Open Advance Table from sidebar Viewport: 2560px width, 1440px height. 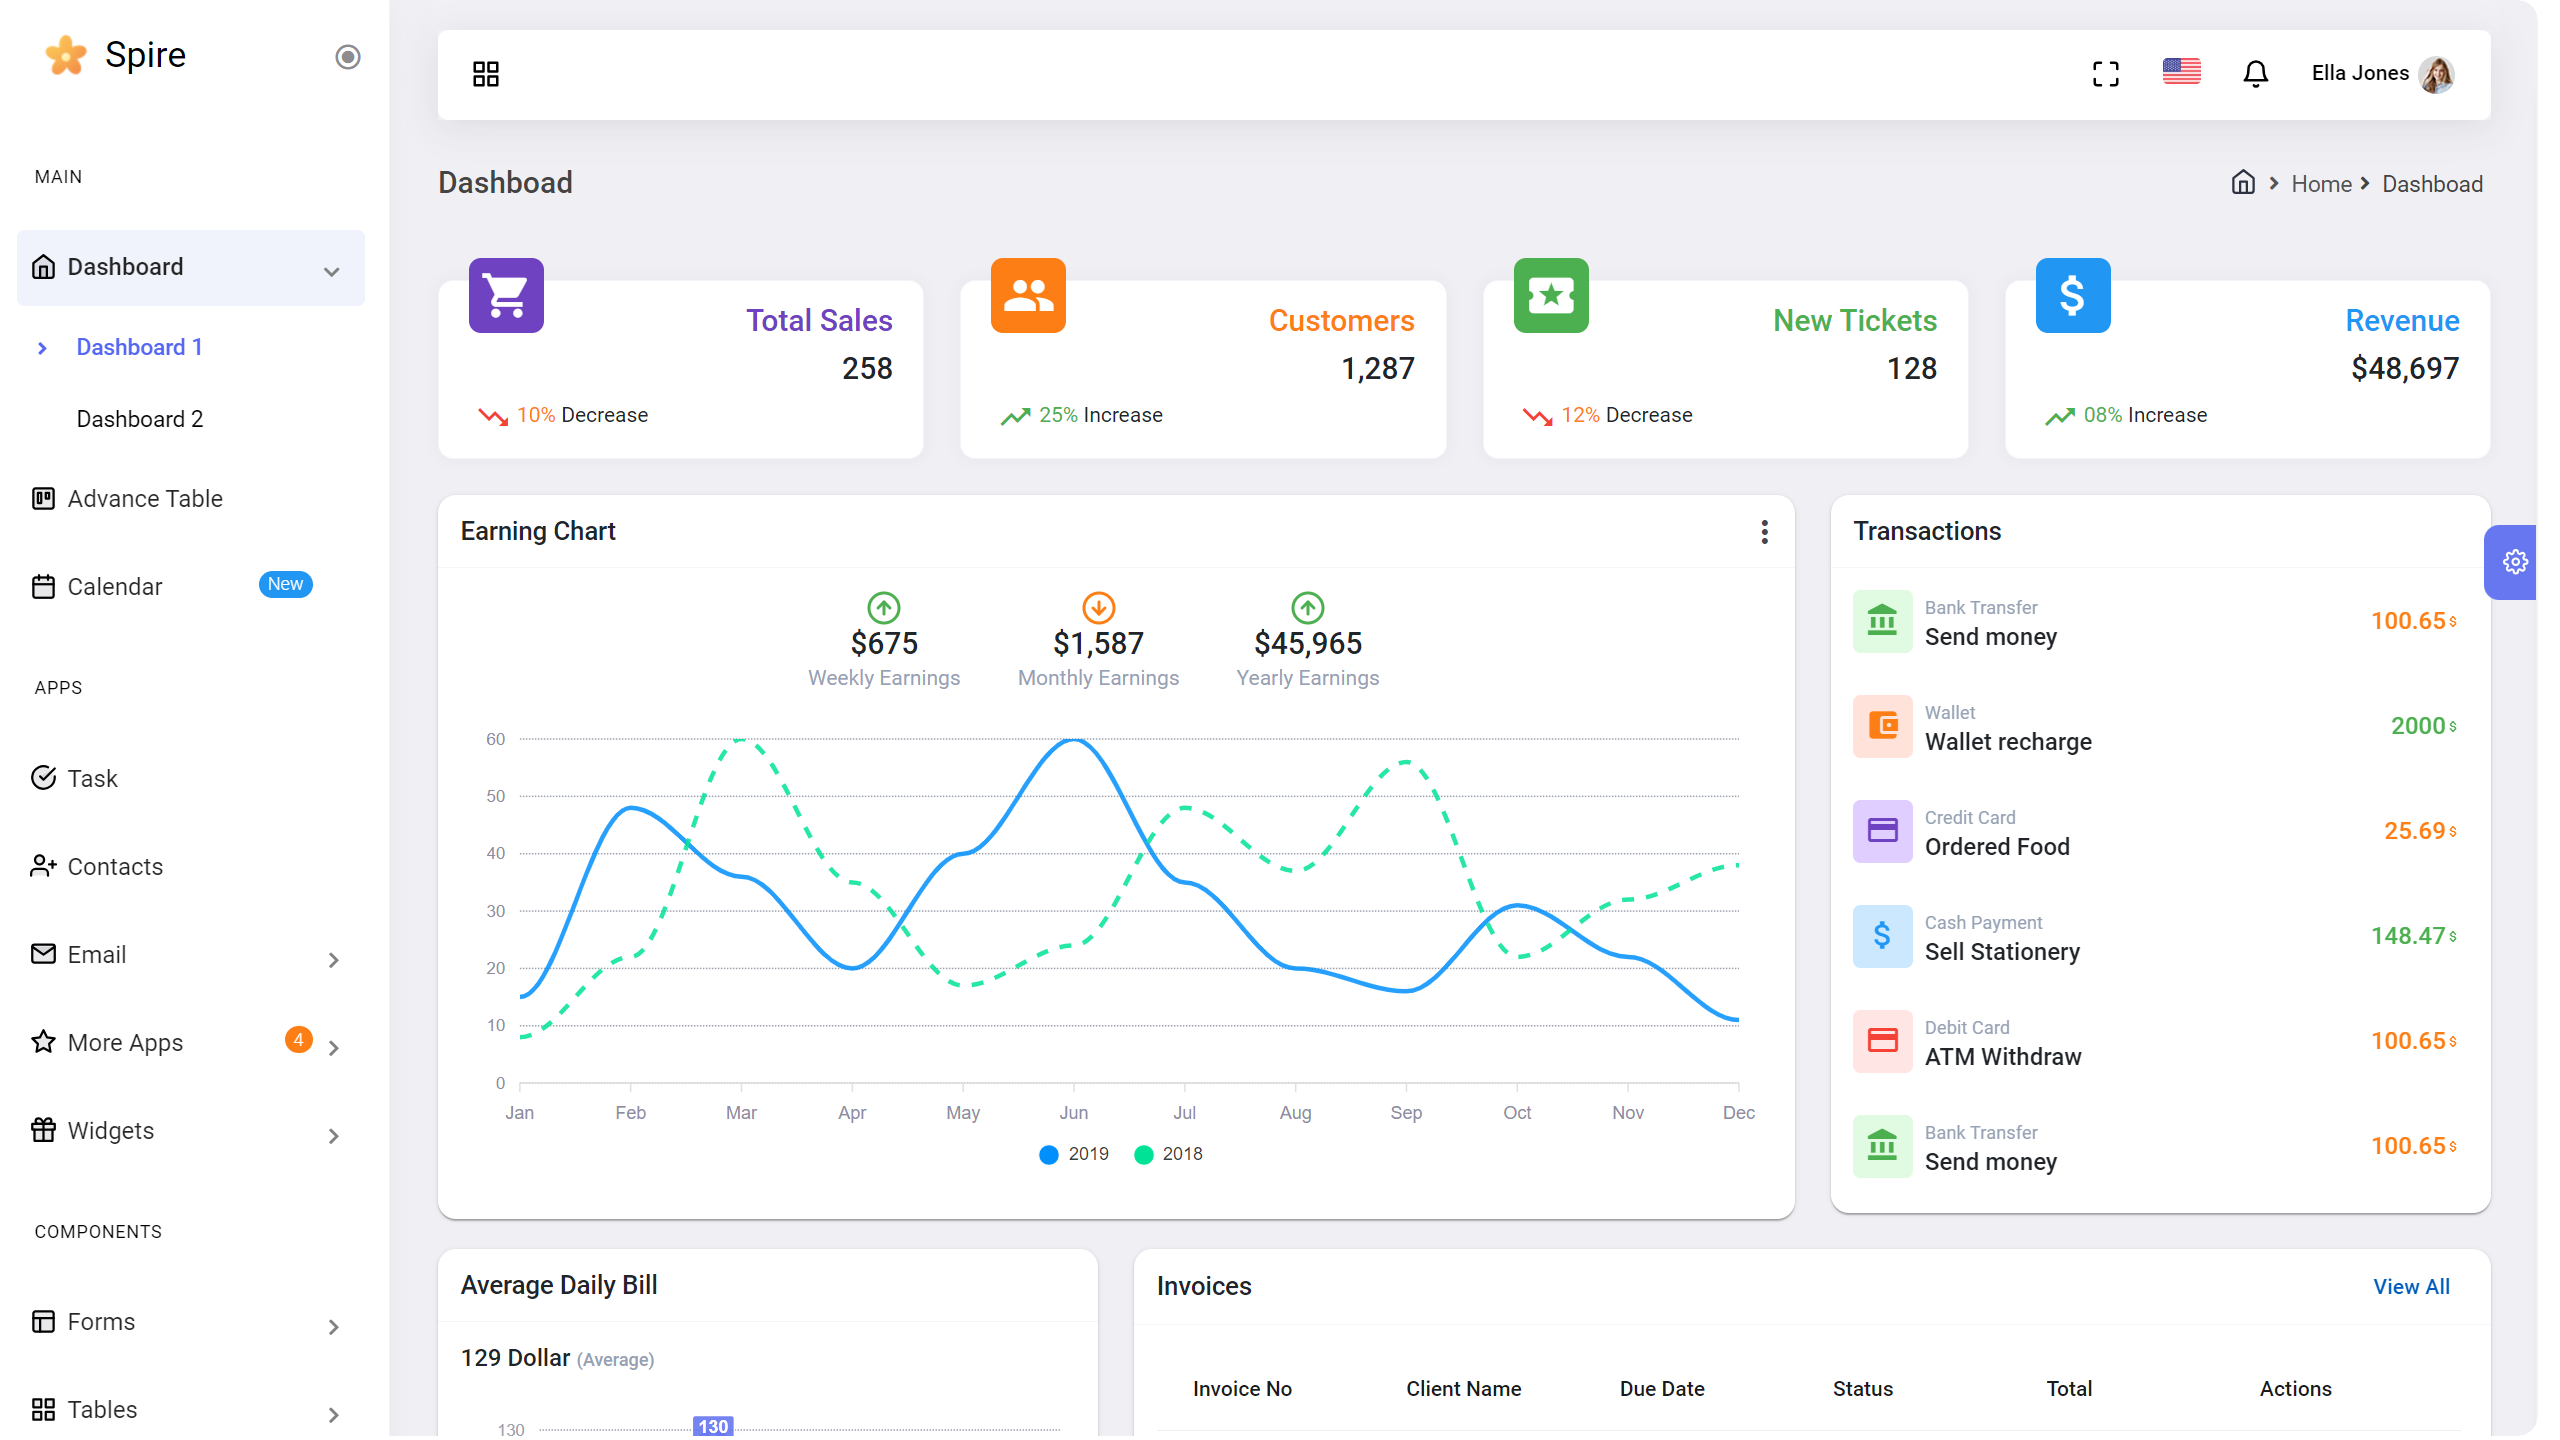(145, 499)
